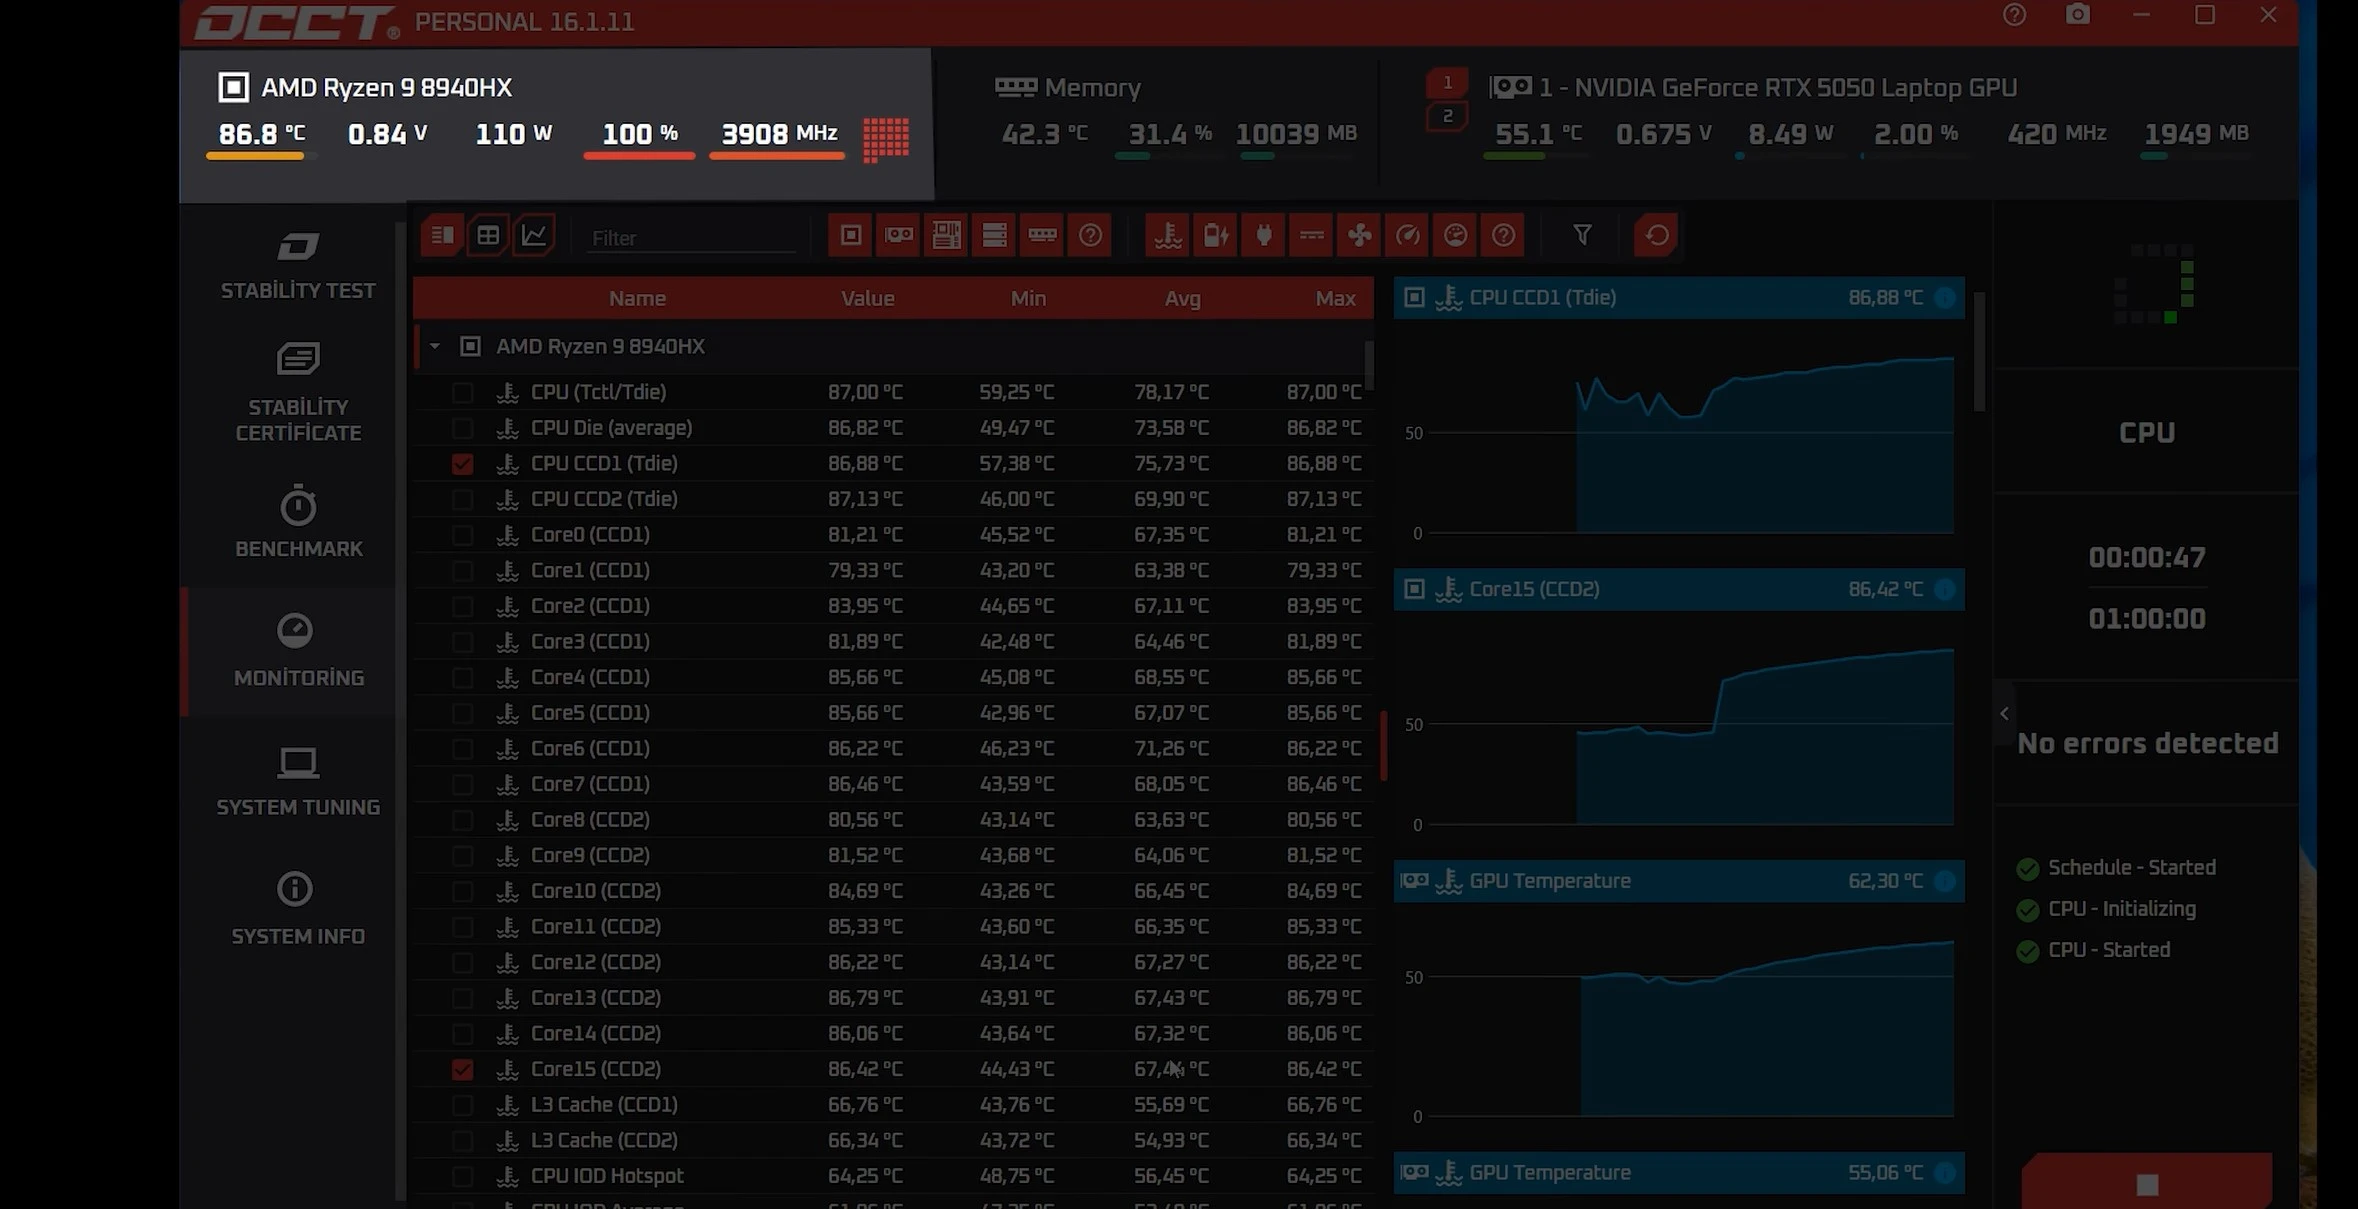Click the thermometer icon in the CPU (Tctl/Tdie) row
The image size is (2358, 1209).
tap(508, 392)
